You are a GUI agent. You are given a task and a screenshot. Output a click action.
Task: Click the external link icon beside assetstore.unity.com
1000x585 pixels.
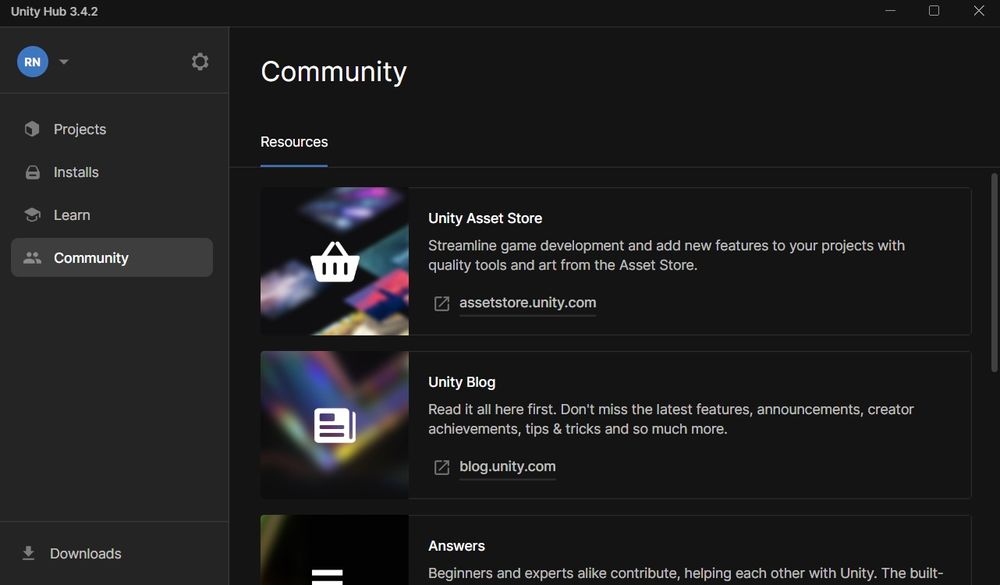pos(441,302)
